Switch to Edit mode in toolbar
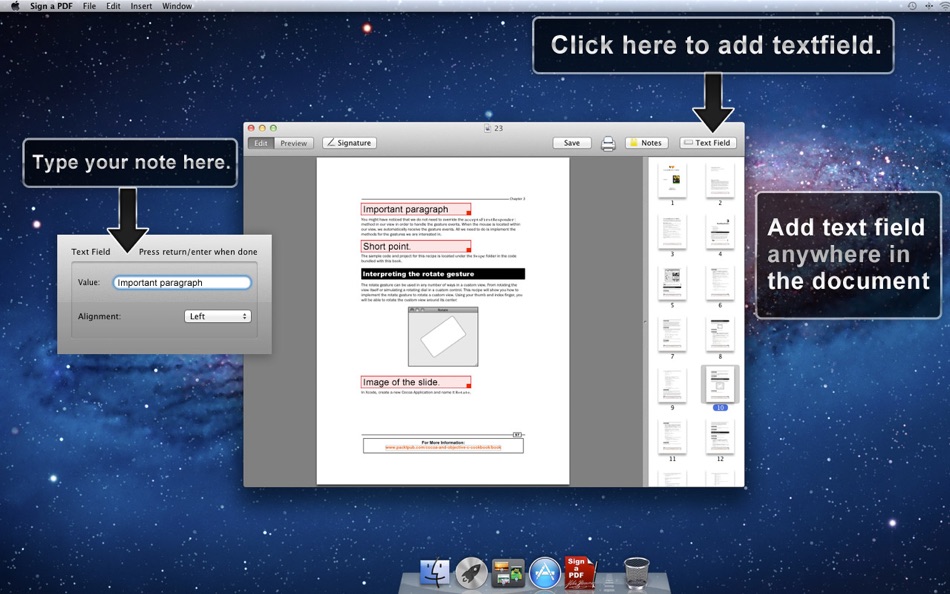 pyautogui.click(x=261, y=143)
